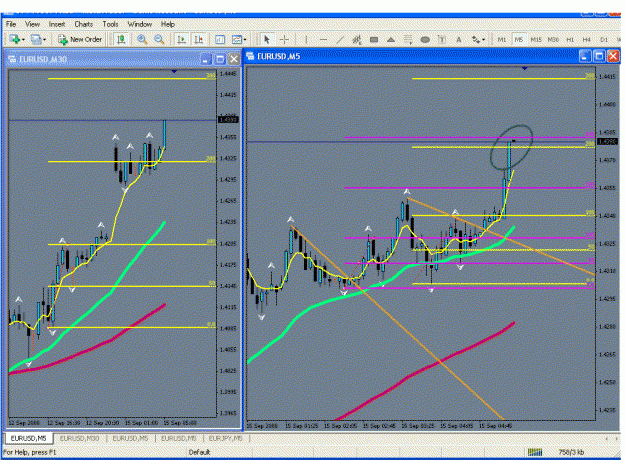This screenshot has width=625, height=460.
Task: Zoom out on the chart
Action: 159,39
